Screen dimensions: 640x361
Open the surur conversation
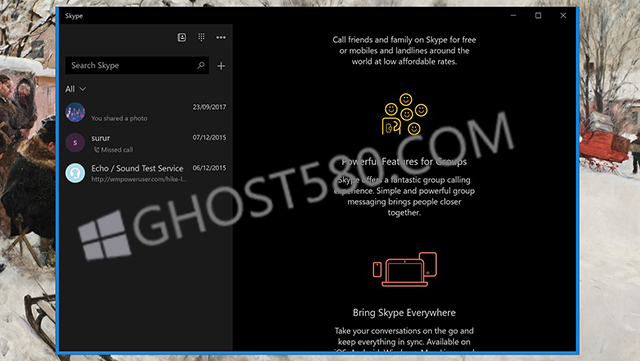(146, 143)
